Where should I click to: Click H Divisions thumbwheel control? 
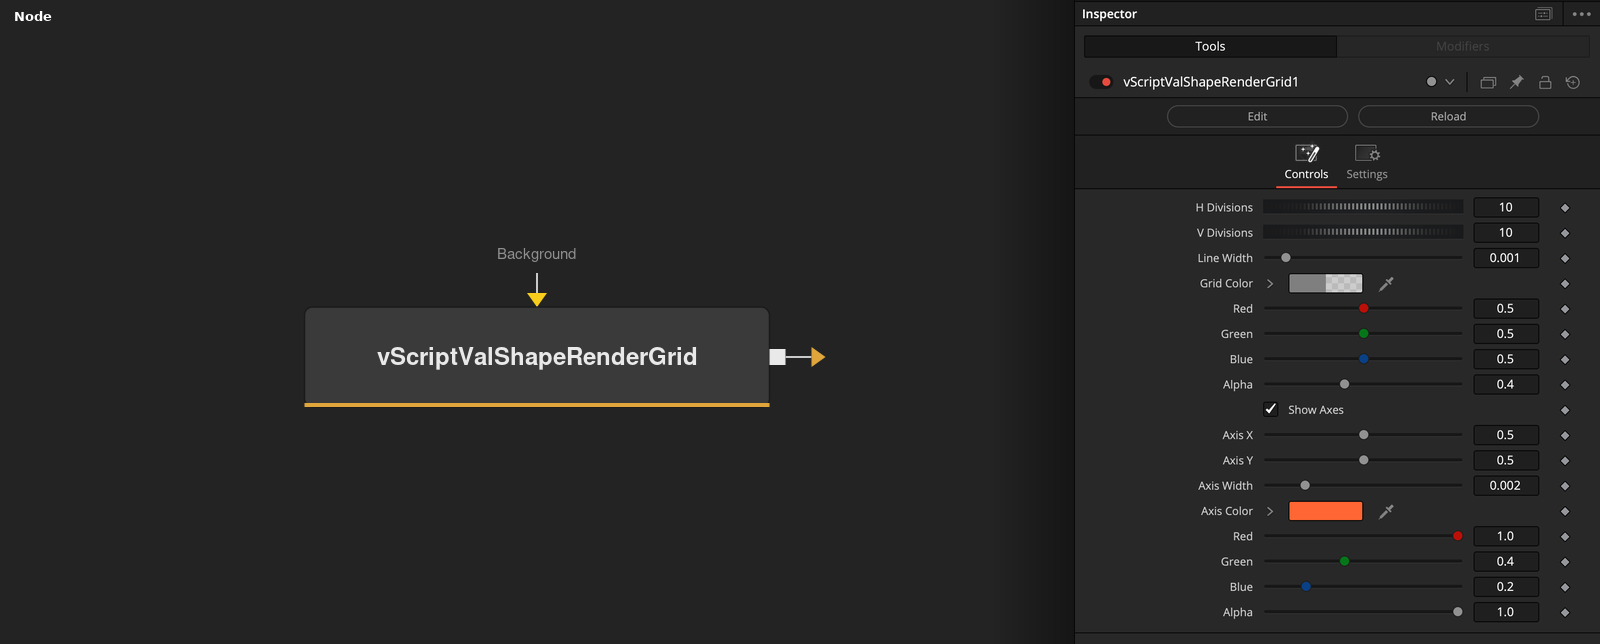[1363, 207]
